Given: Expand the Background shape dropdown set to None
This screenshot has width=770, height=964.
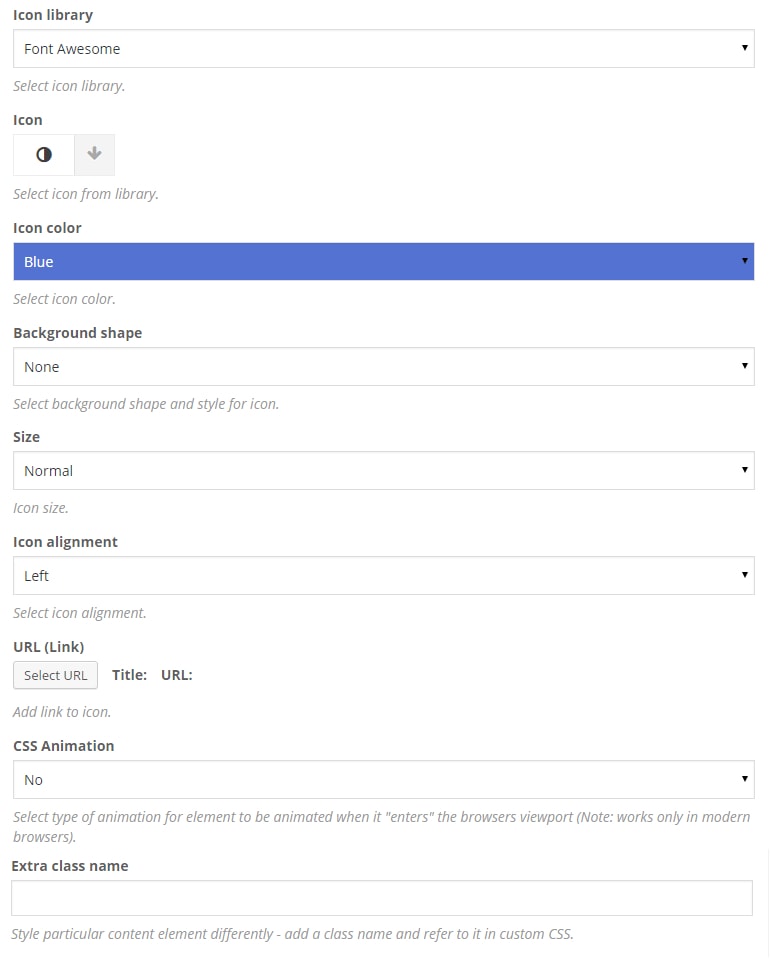Looking at the screenshot, I should pyautogui.click(x=383, y=367).
